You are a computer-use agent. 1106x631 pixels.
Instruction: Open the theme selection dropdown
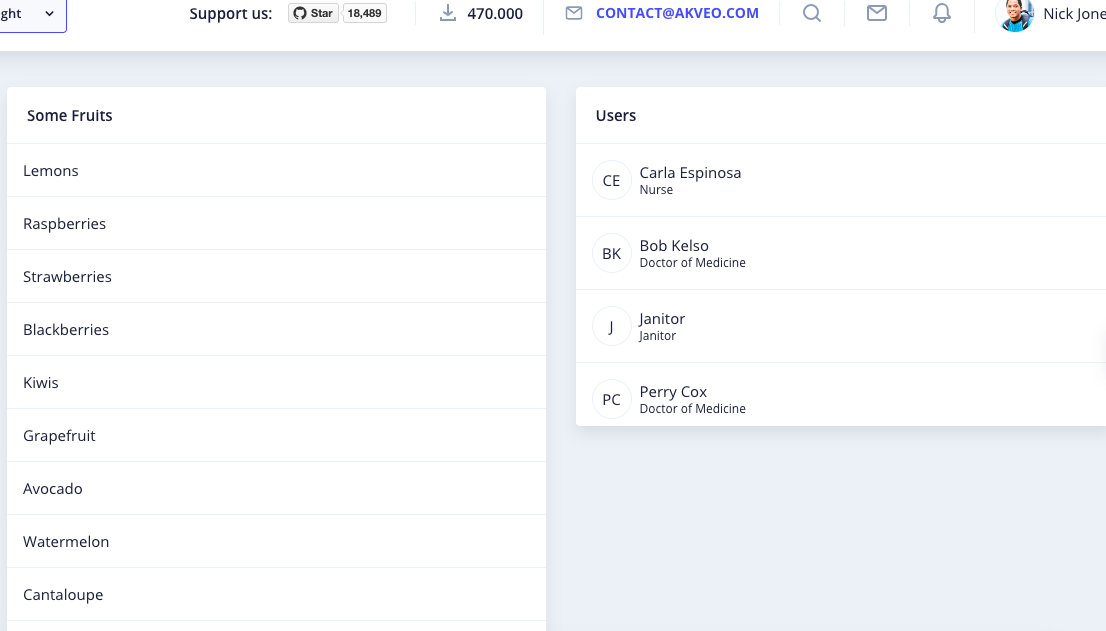point(30,14)
